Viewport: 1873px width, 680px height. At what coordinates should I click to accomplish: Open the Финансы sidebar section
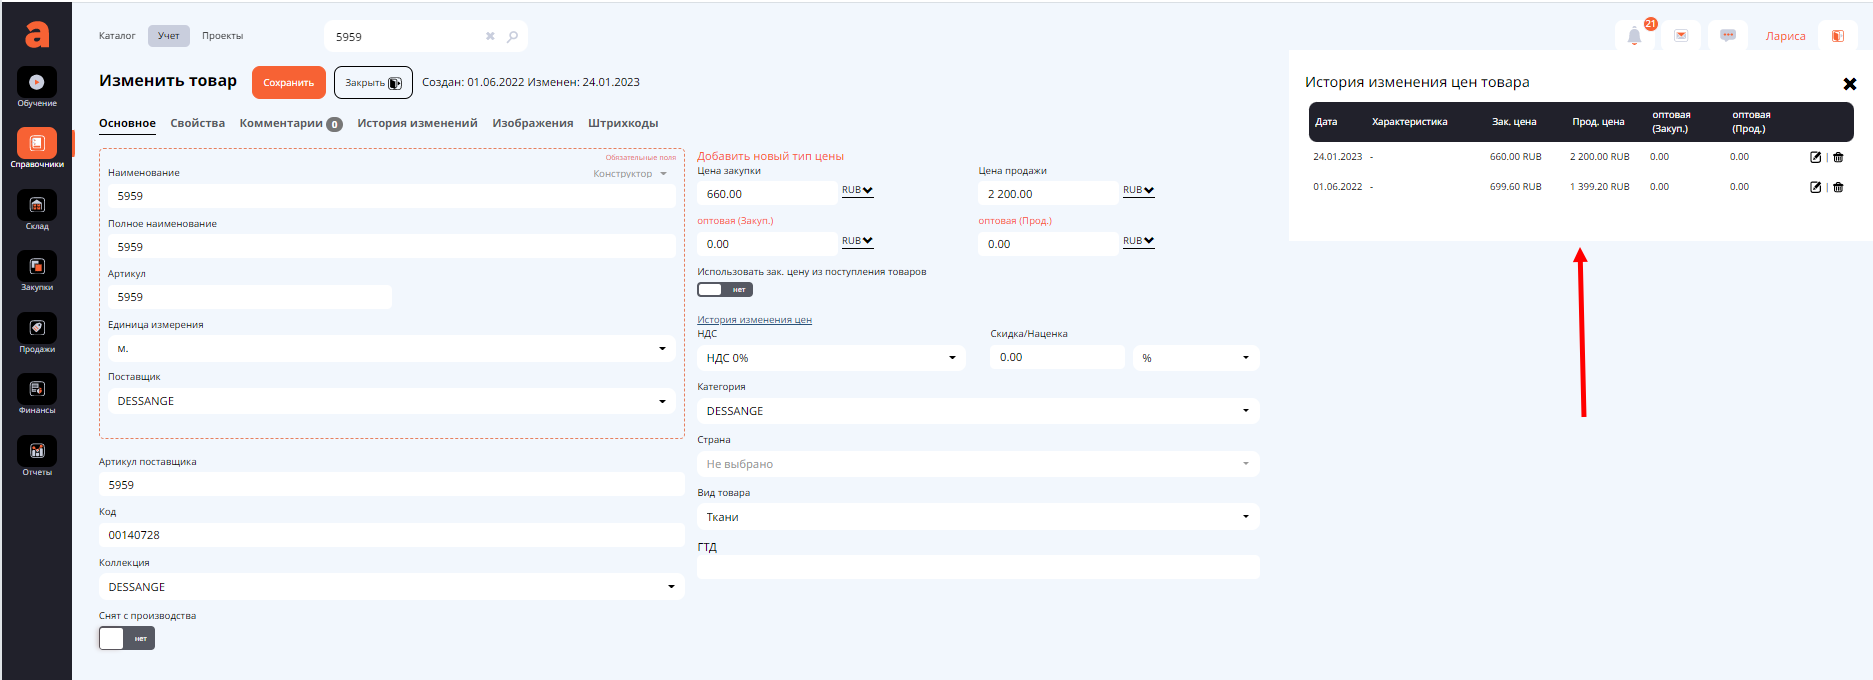(x=37, y=390)
